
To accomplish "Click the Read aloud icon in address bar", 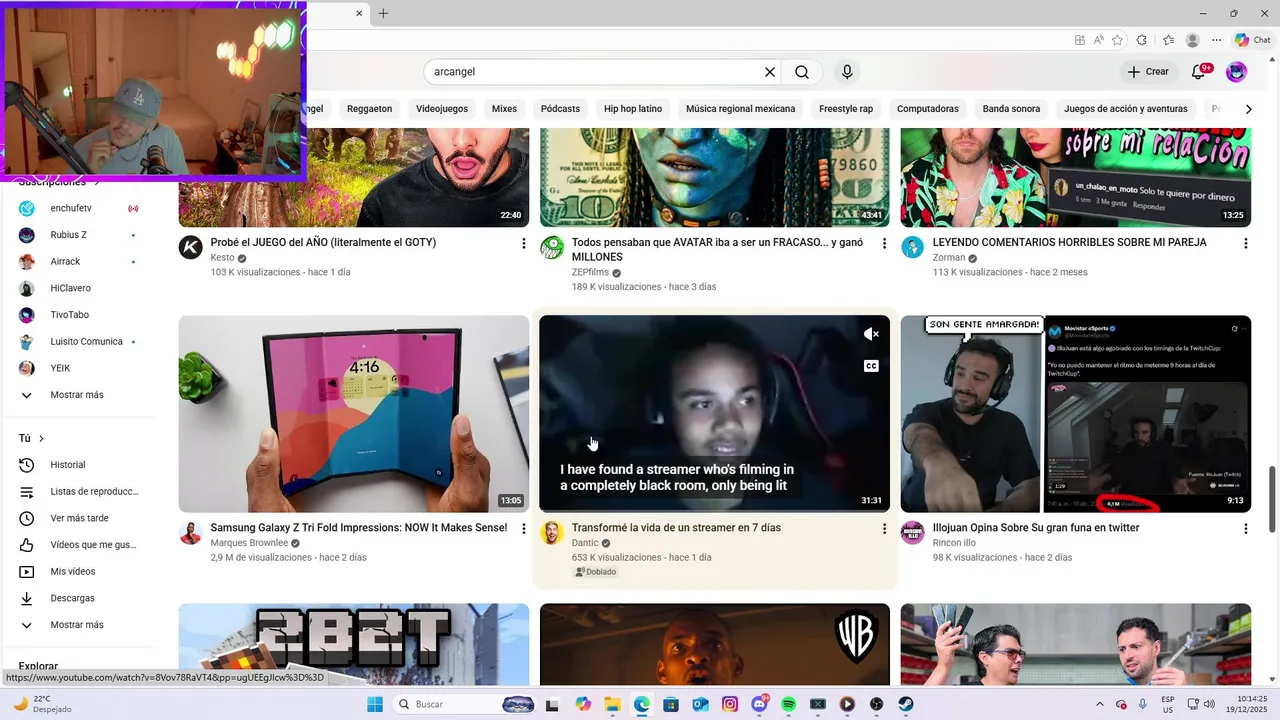I will (x=1099, y=40).
